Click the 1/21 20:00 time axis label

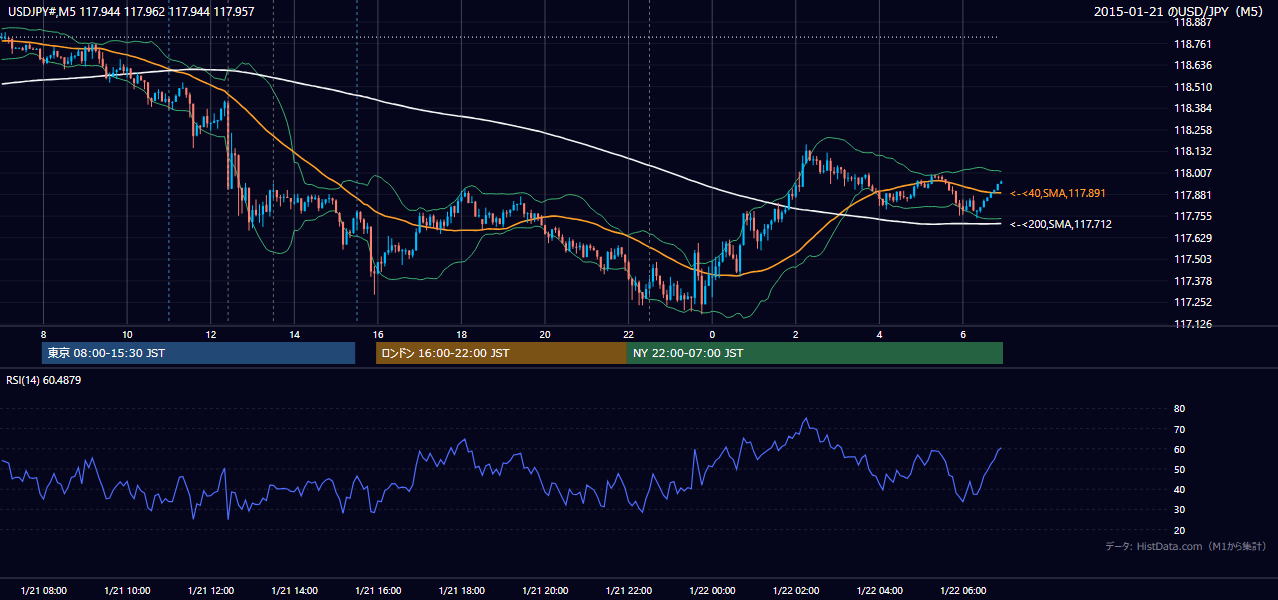pos(545,591)
